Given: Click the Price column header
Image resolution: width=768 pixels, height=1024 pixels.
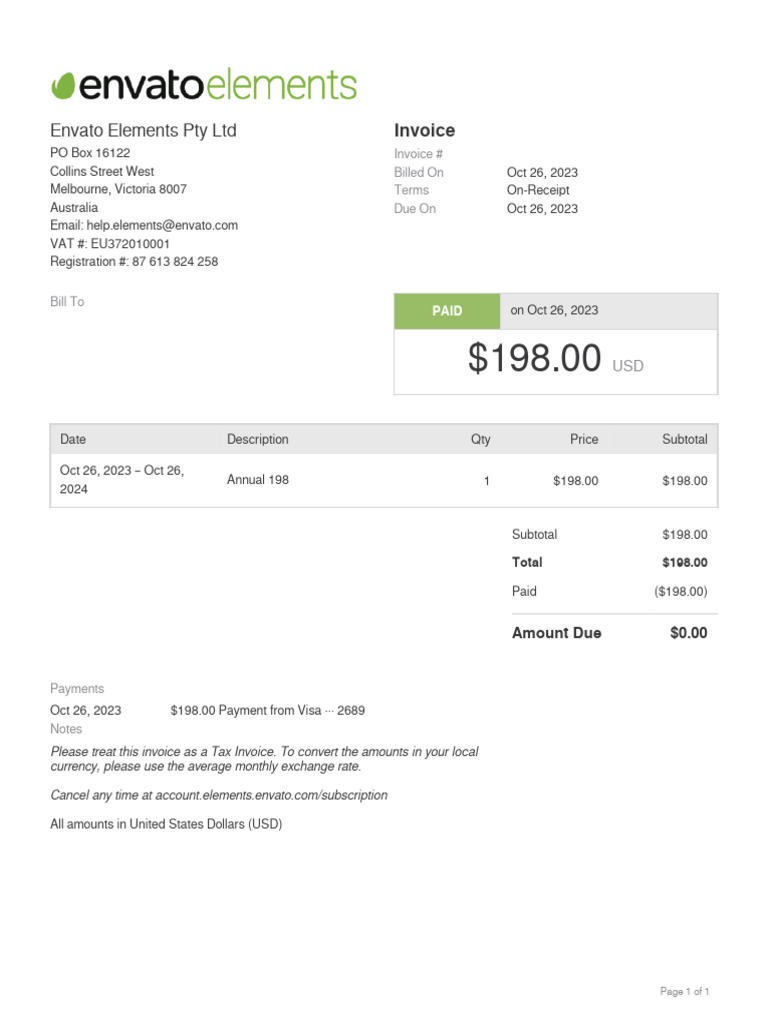Looking at the screenshot, I should click(584, 439).
